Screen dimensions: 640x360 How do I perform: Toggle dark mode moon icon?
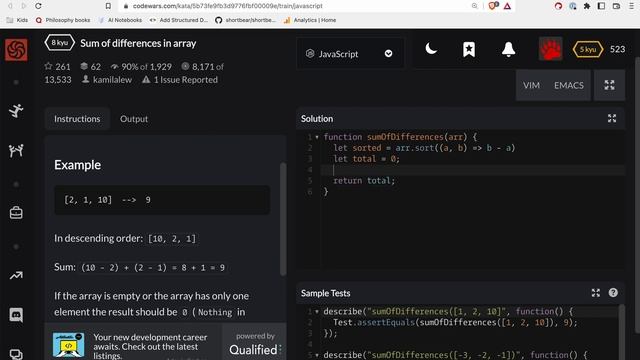coord(431,49)
